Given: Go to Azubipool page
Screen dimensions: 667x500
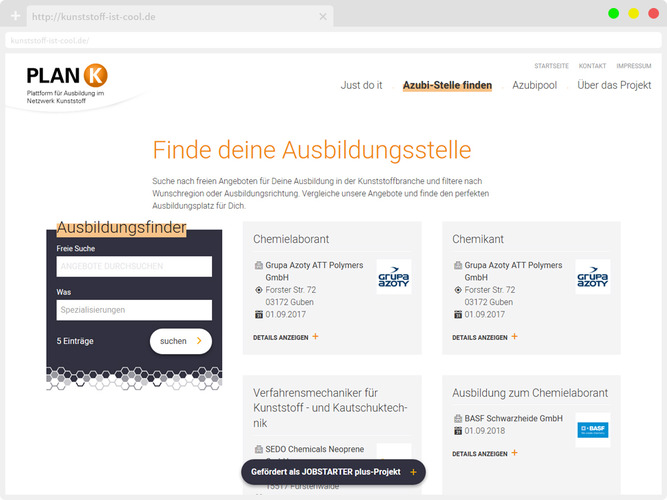Looking at the screenshot, I should tap(534, 86).
